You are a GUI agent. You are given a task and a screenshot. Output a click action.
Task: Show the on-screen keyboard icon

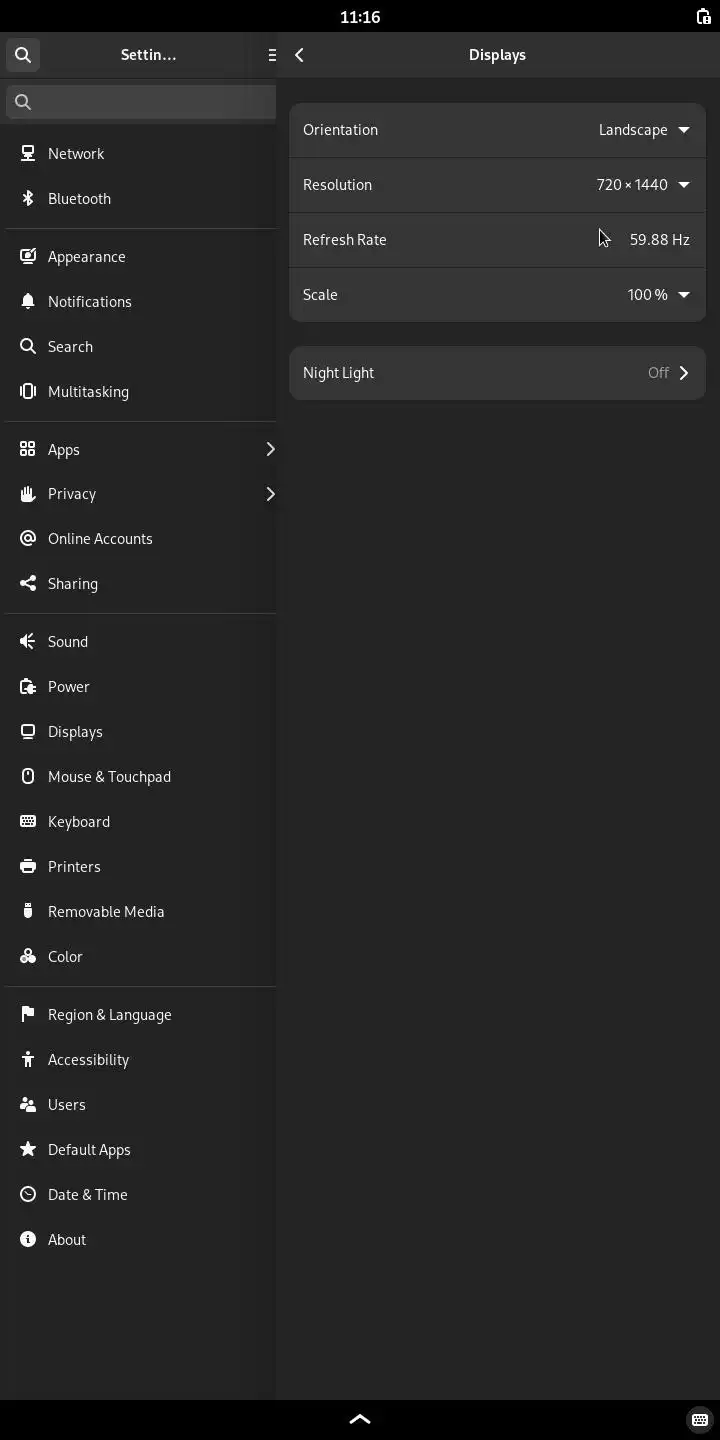pyautogui.click(x=700, y=1419)
